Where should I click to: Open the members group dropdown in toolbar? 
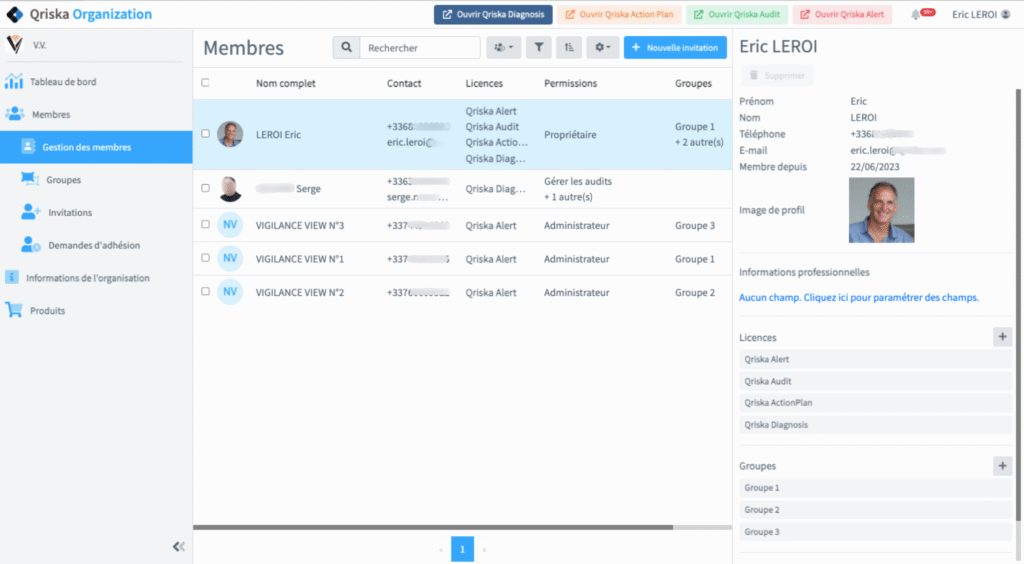tap(504, 48)
